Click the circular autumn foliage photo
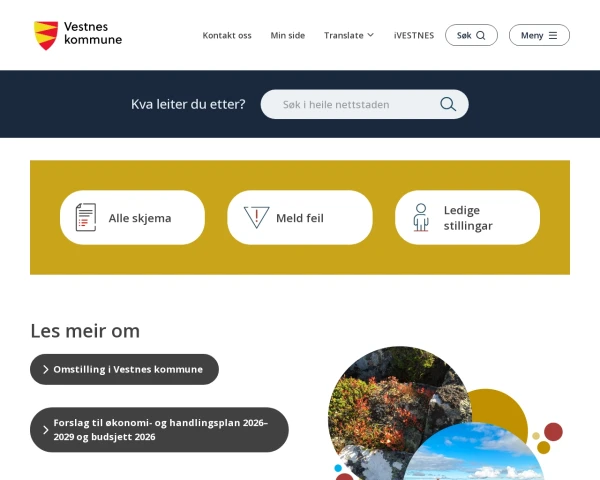The width and height of the screenshot is (600, 480). [398, 406]
